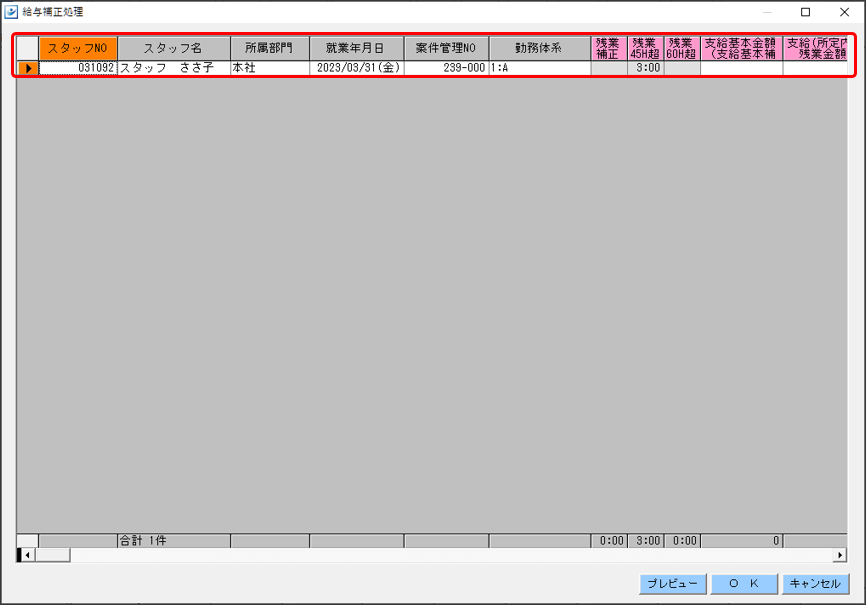The height and width of the screenshot is (605, 866).
Task: Select the cell 239-000
Action: pyautogui.click(x=446, y=68)
